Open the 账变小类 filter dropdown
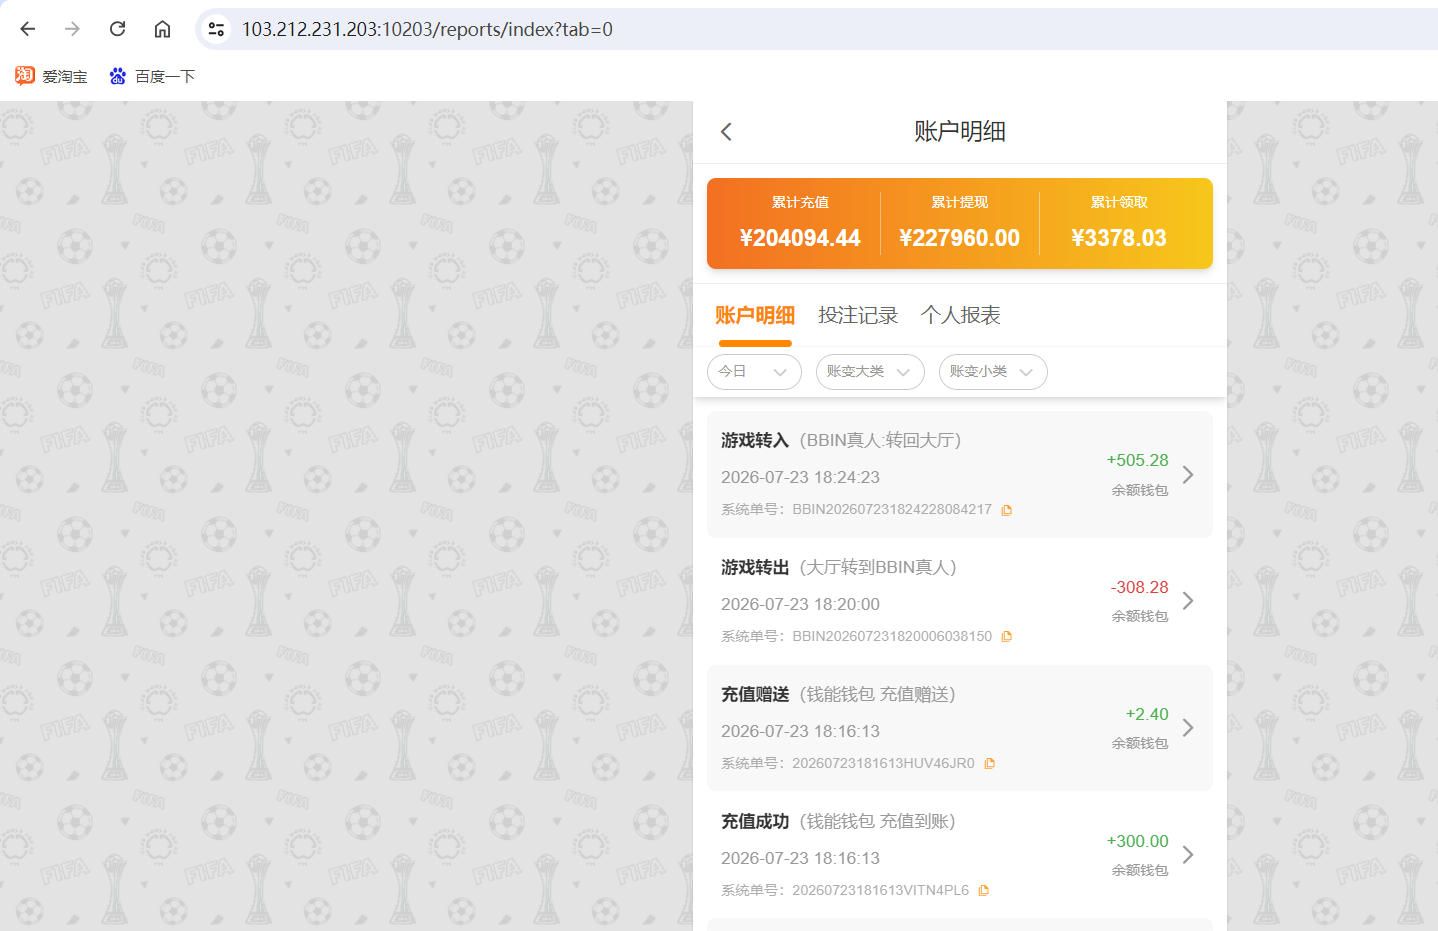The height and width of the screenshot is (931, 1438). [993, 372]
